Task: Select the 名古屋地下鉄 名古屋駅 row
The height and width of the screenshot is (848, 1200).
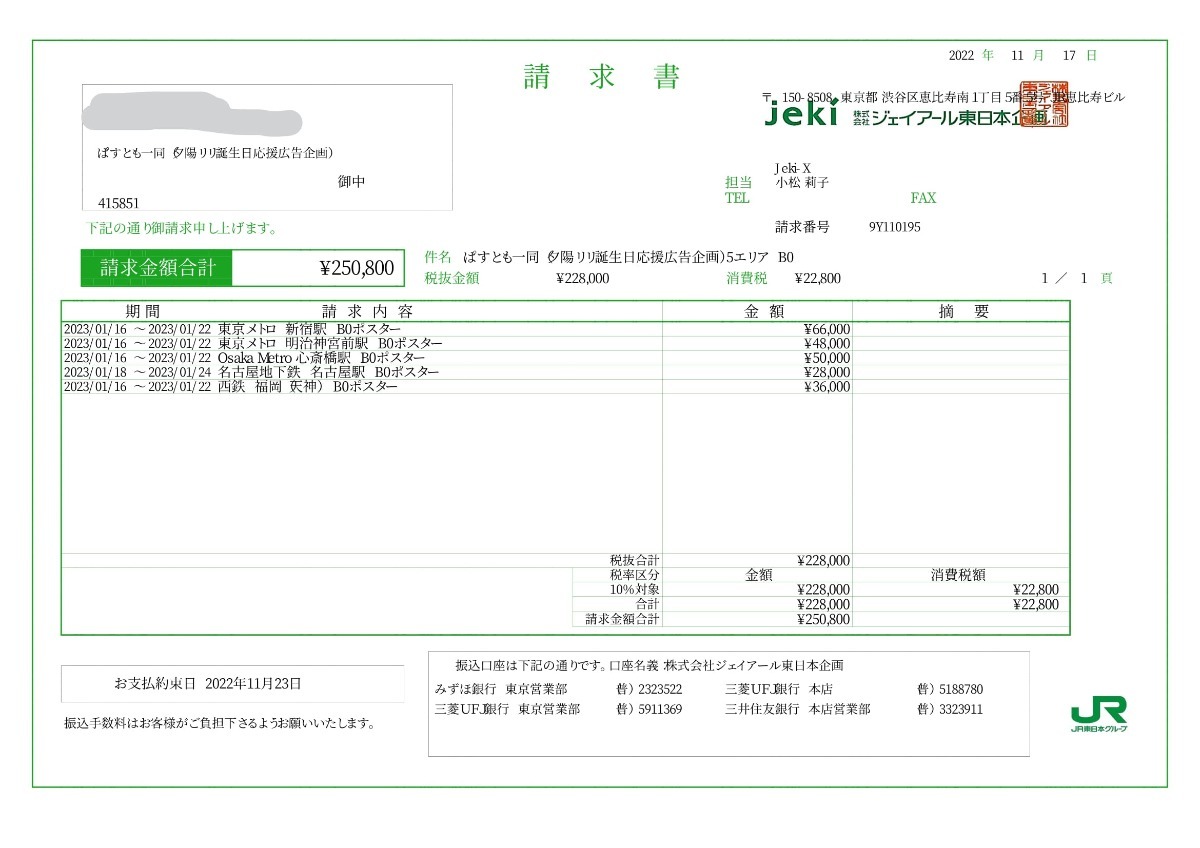Action: [x=565, y=371]
